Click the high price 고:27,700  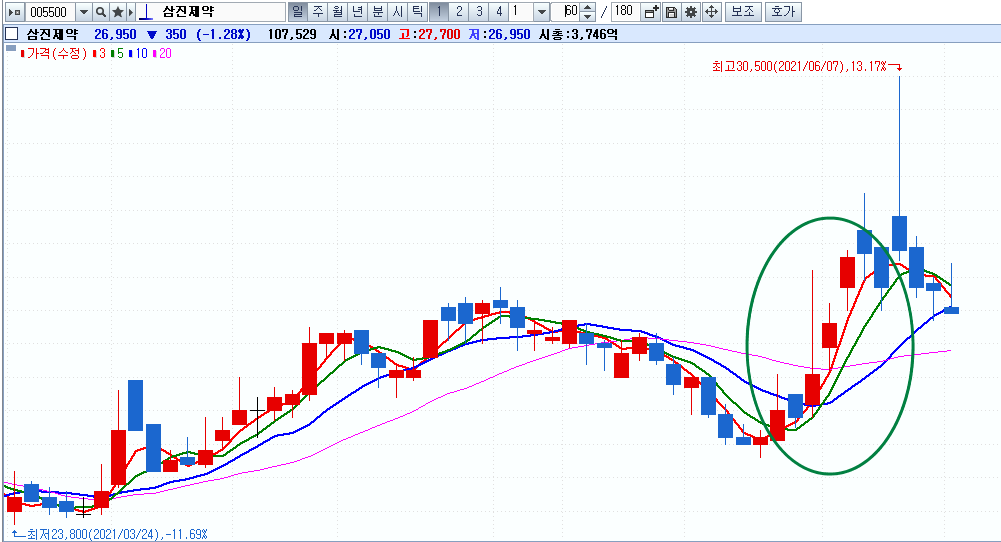point(430,34)
